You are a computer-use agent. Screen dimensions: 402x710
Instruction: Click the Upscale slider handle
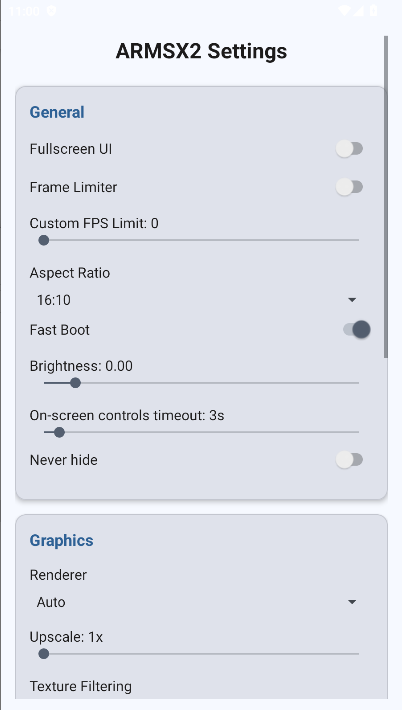(43, 654)
